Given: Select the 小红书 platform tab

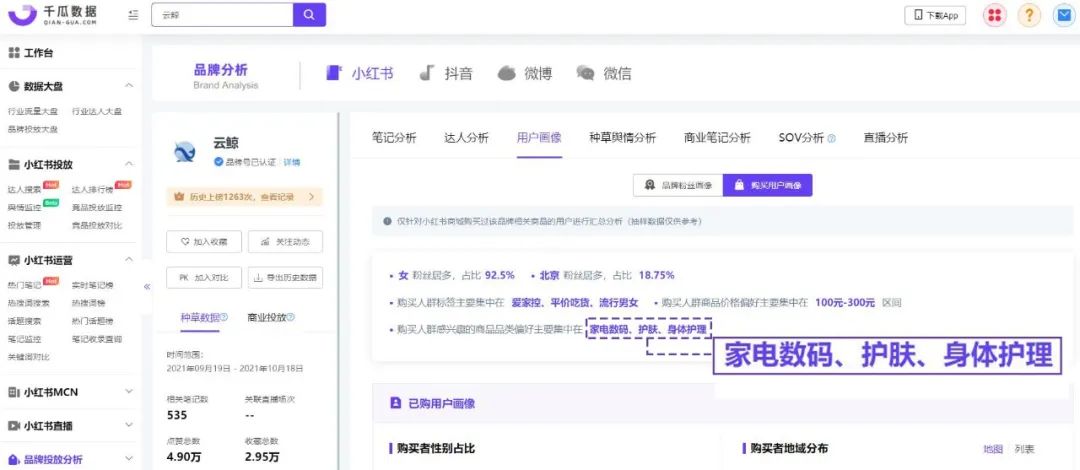Looking at the screenshot, I should pos(360,73).
